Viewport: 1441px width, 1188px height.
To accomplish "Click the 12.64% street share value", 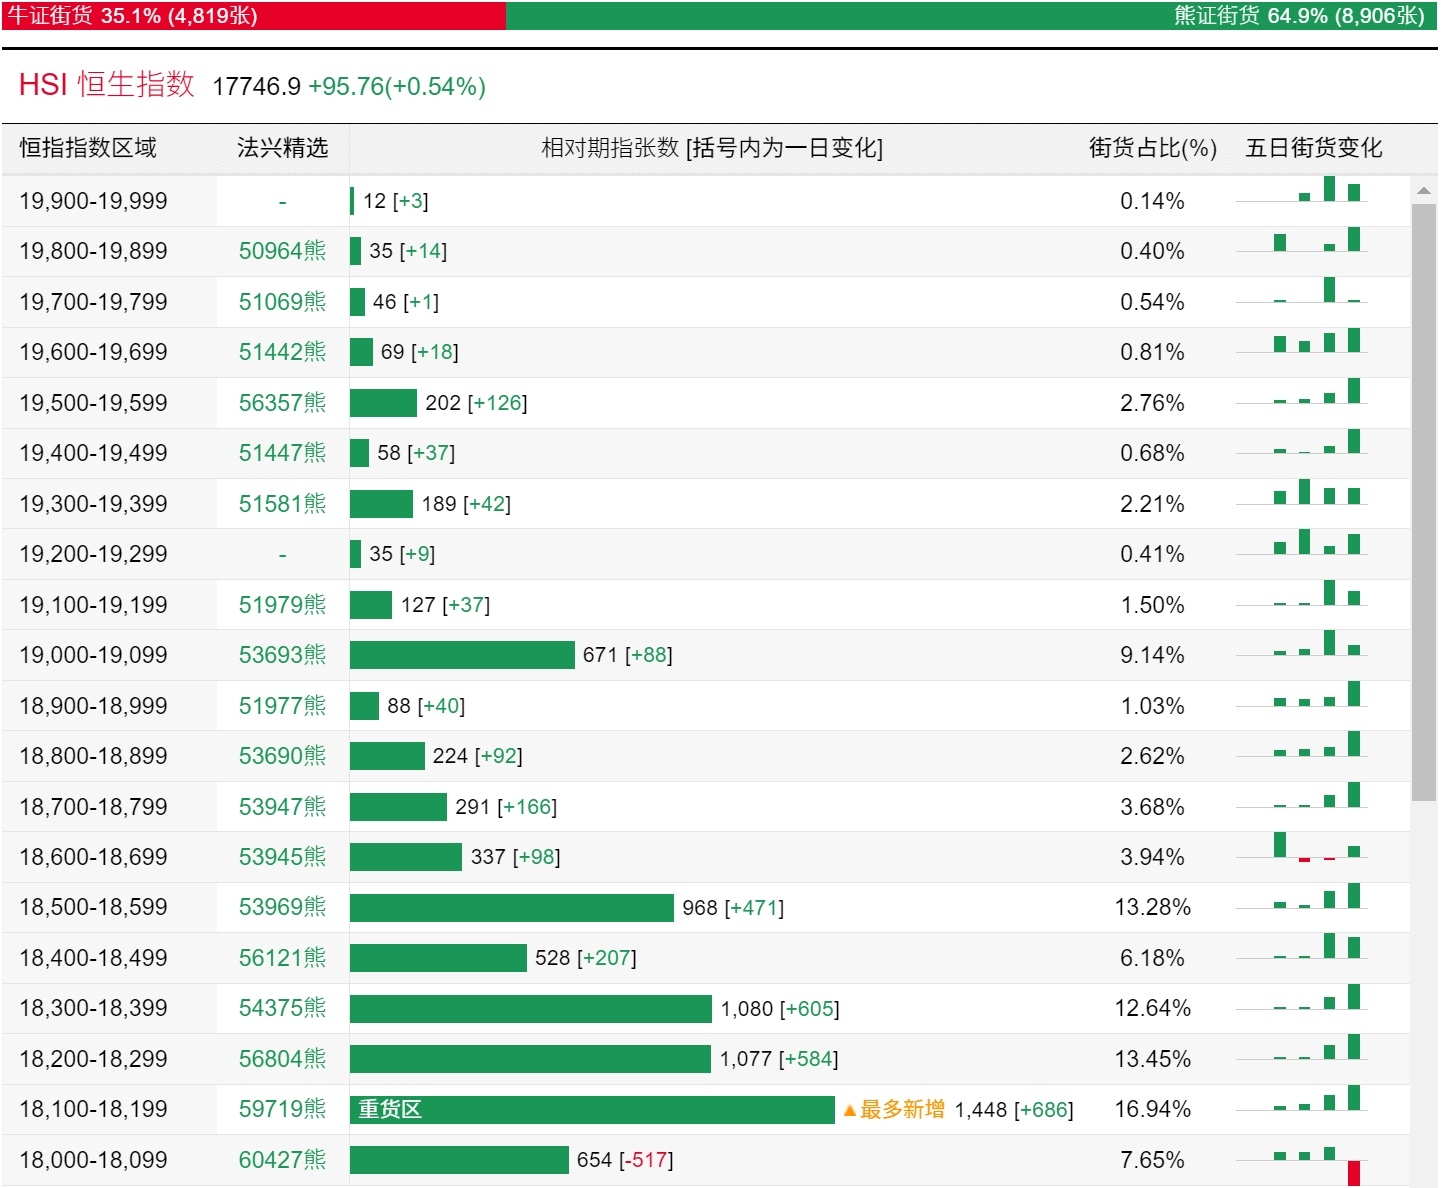I will (x=1153, y=1008).
